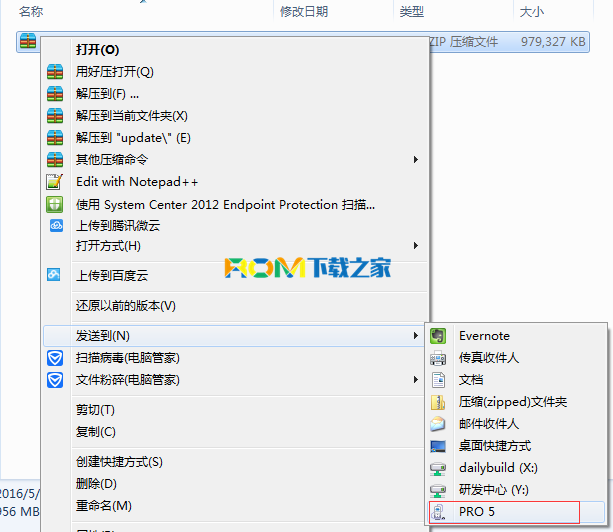Send to 研发中心 (Y:)

[x=494, y=489]
